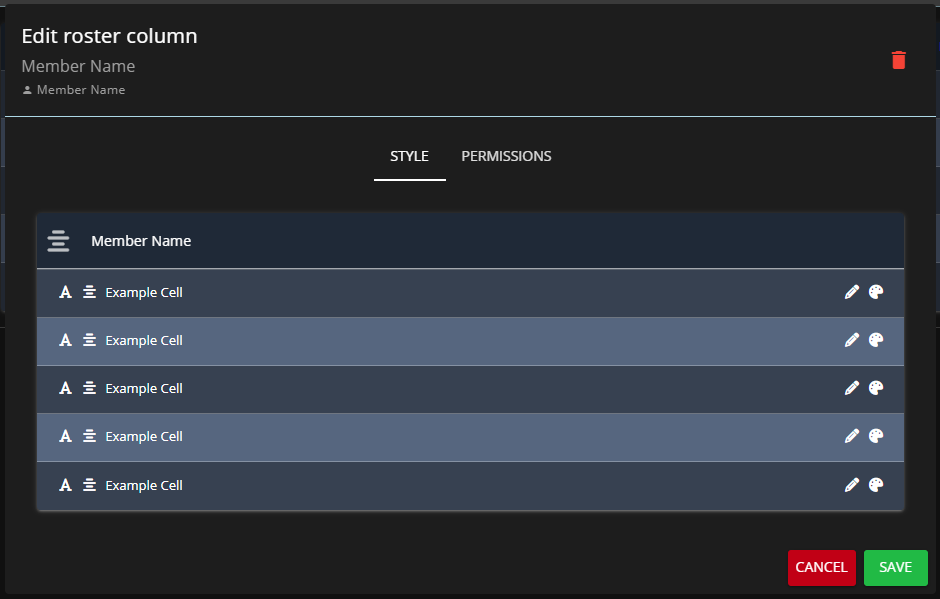Click the header alignment icon beside Member Name
Viewport: 940px width, 599px height.
tap(59, 241)
